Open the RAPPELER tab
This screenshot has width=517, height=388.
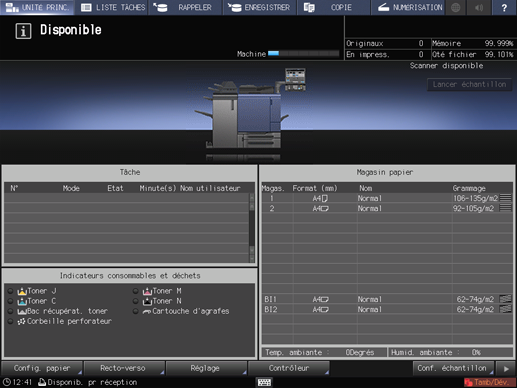pyautogui.click(x=185, y=7)
